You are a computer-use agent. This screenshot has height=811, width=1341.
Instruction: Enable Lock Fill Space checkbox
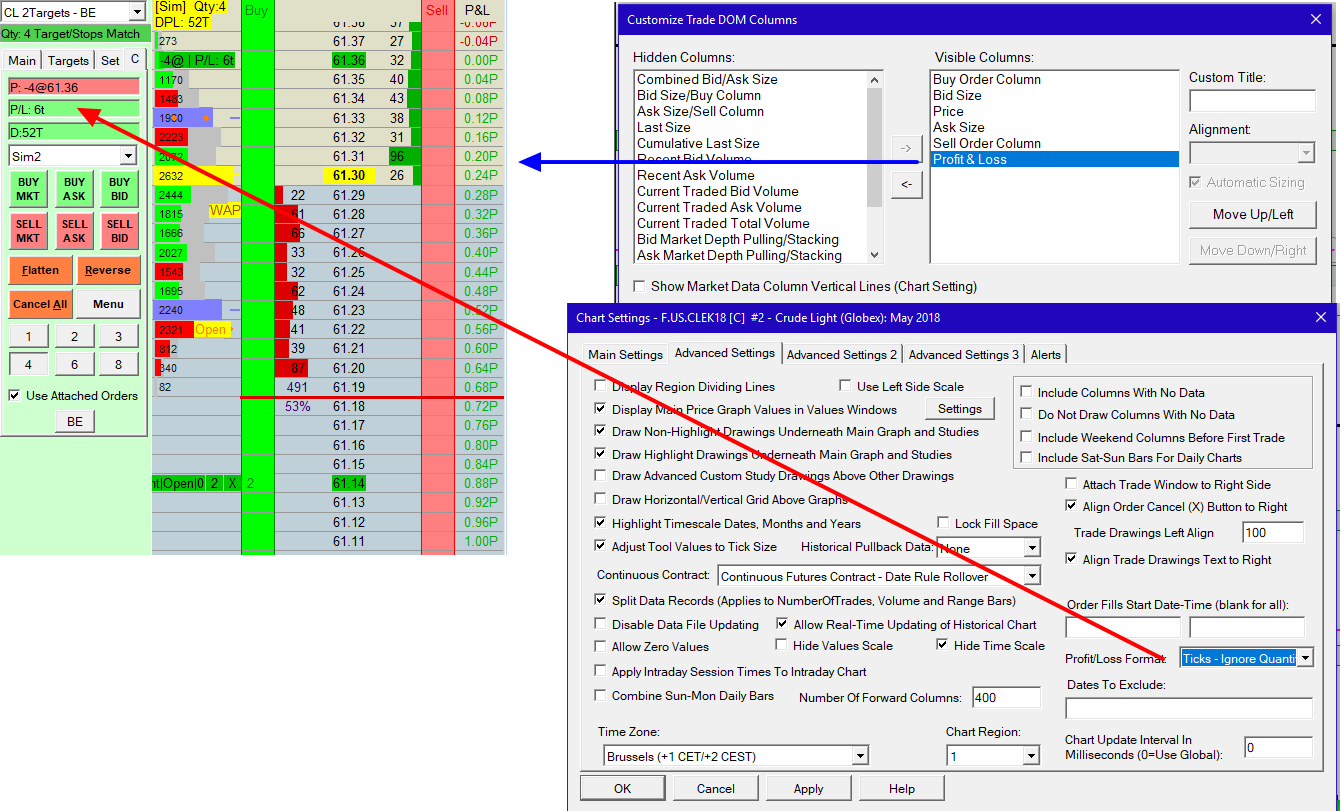point(944,523)
